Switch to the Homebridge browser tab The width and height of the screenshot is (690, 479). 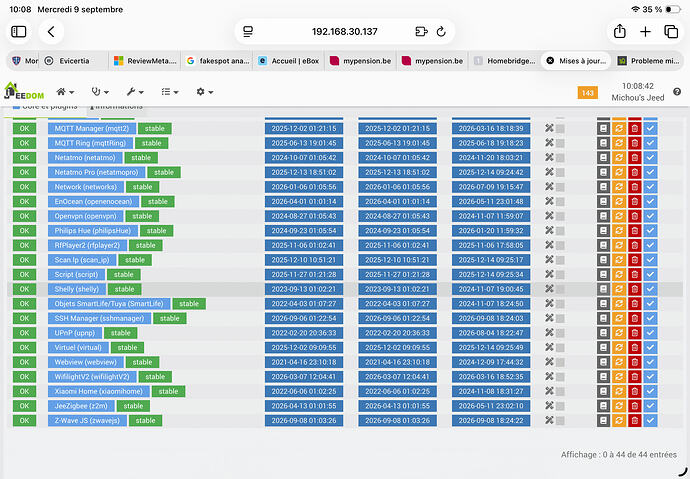click(x=505, y=61)
